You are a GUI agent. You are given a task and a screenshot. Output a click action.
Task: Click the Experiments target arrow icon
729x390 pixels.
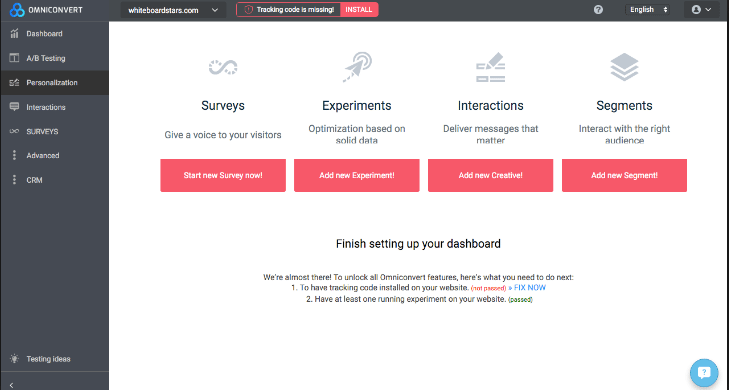pyautogui.click(x=357, y=67)
